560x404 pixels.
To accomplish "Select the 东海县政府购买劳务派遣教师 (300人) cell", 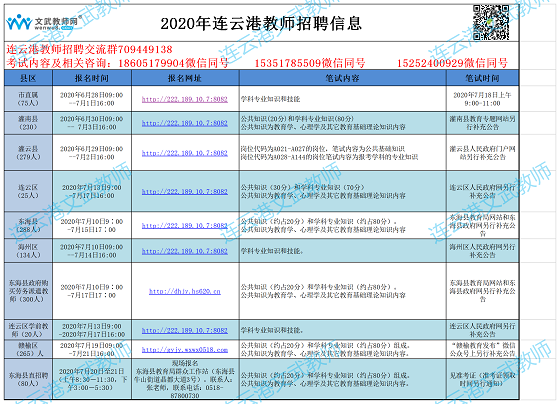I will pyautogui.click(x=28, y=291).
